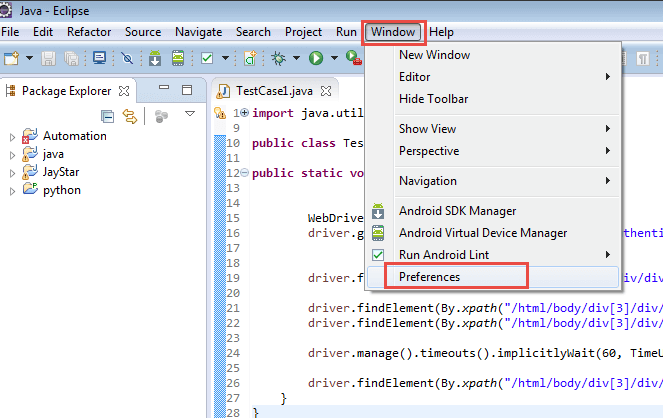Click line 24 implicitlyWait code line
Viewport: 663px width, 418px height.
pyautogui.click(x=485, y=353)
